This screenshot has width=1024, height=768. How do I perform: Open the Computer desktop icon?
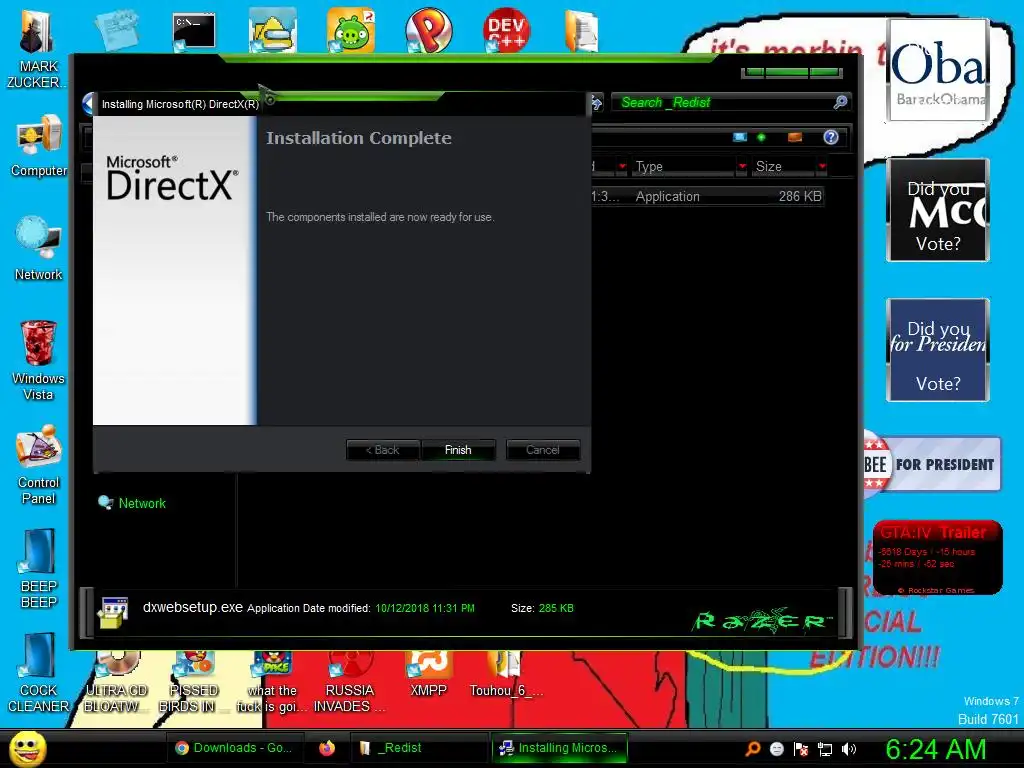(39, 146)
